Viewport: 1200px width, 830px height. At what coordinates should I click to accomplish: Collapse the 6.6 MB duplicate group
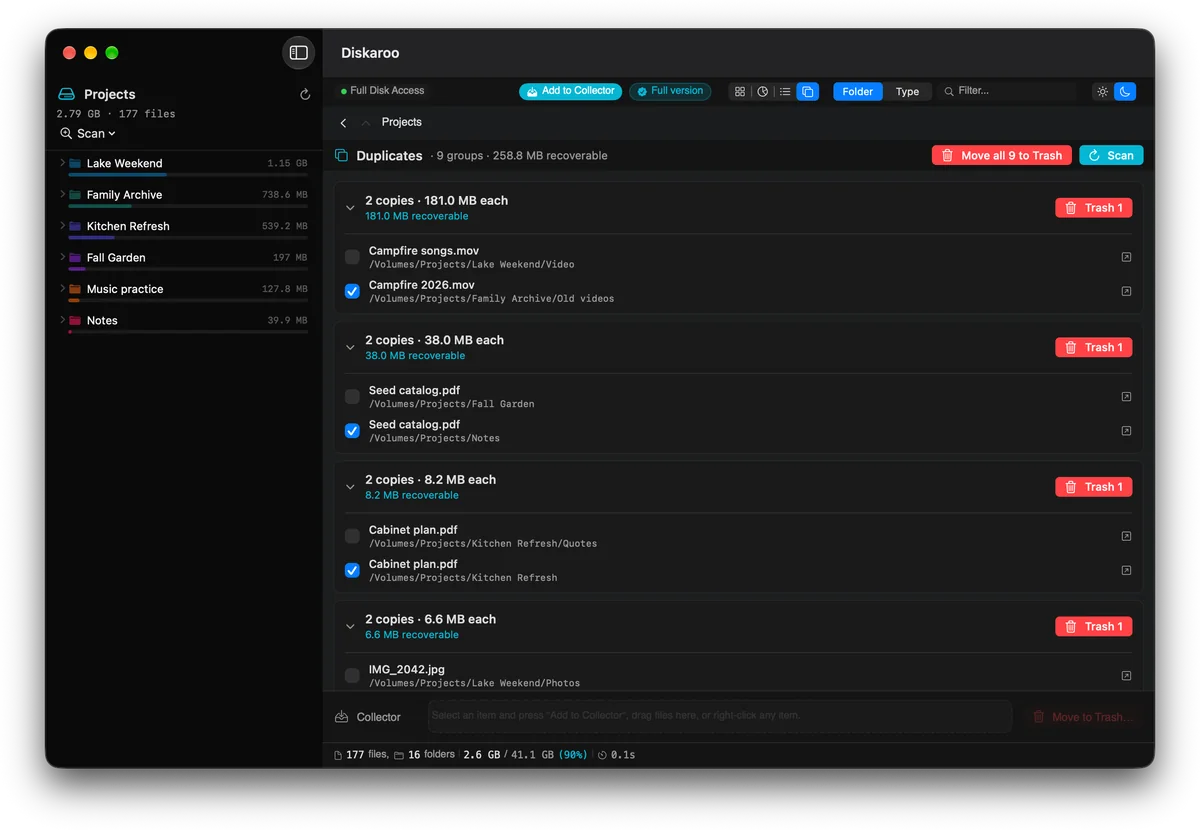coord(350,626)
